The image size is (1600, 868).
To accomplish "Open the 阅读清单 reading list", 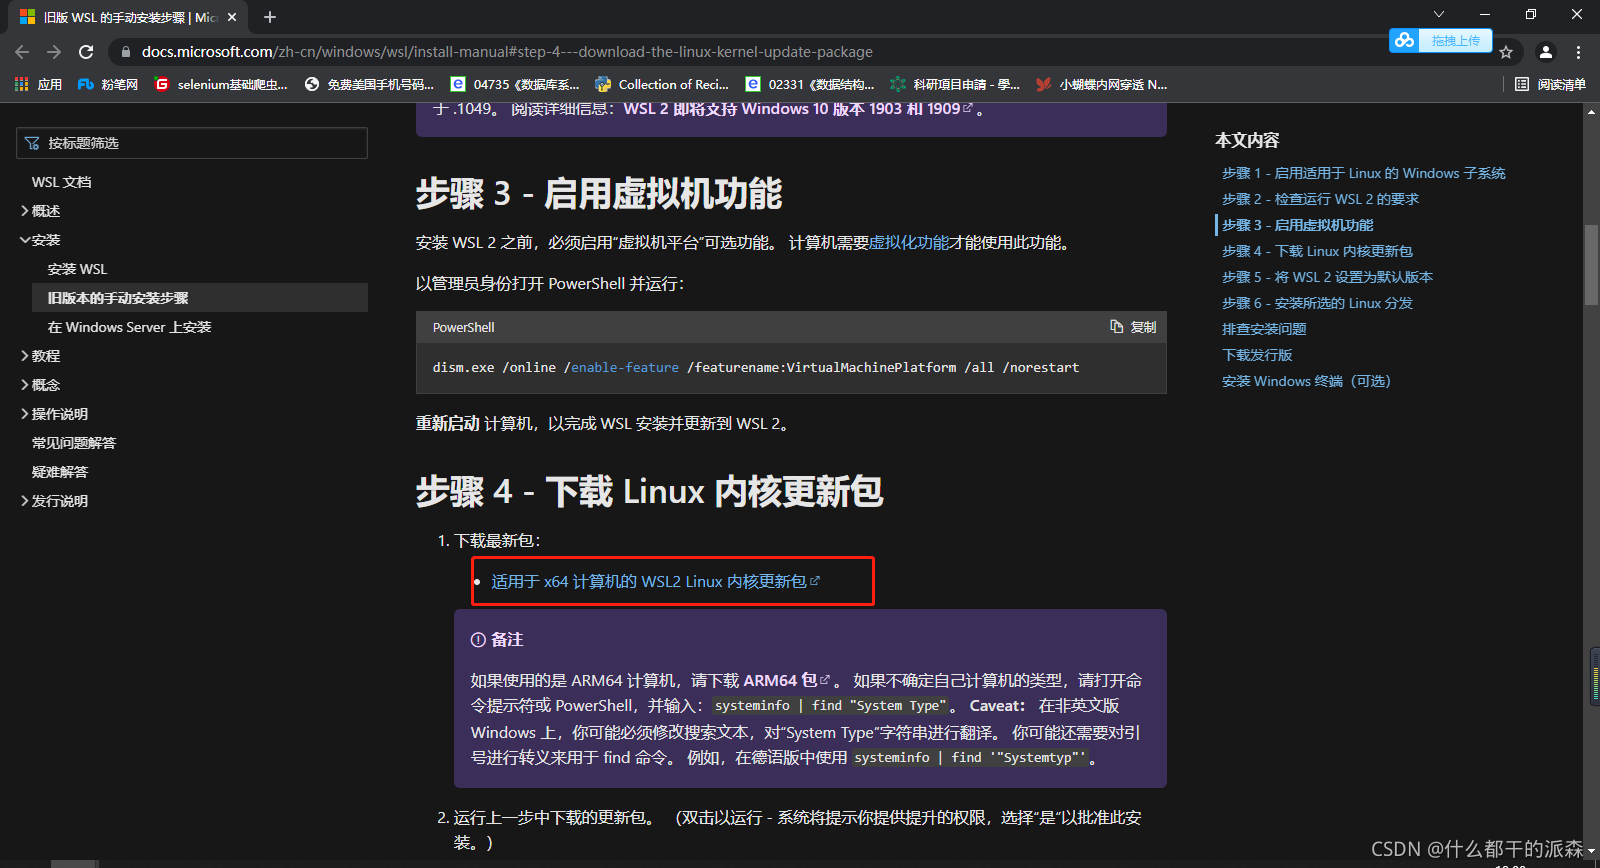I will 1550,84.
